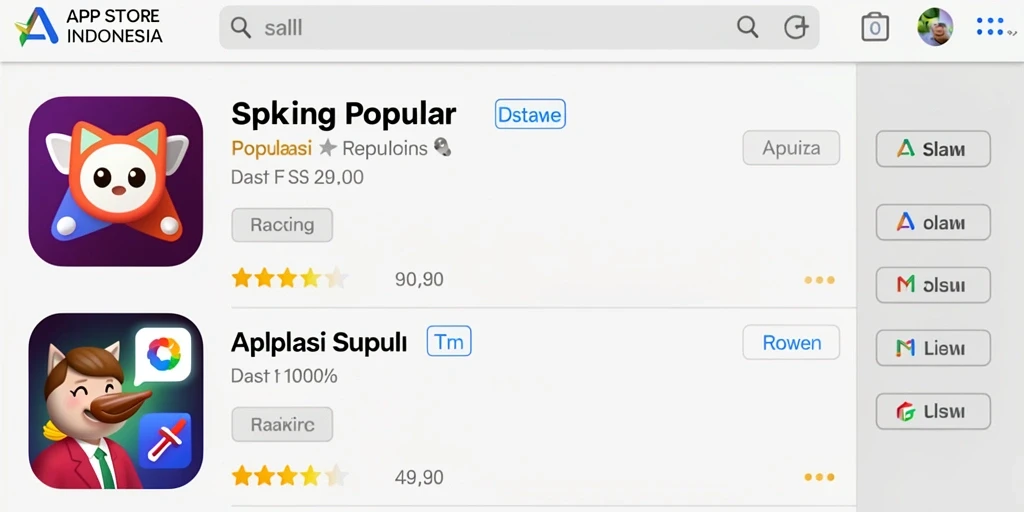Select the Tm tag badge
Viewport: 1024px width, 512px height.
pos(449,342)
